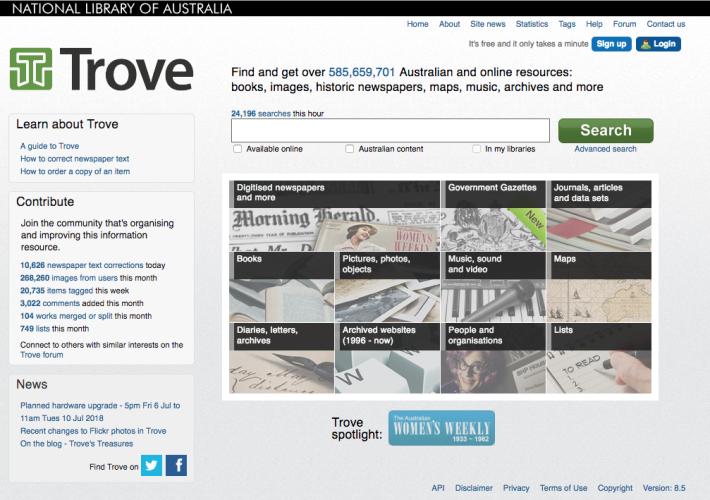Open 104 works merged or split link

click(x=66, y=316)
